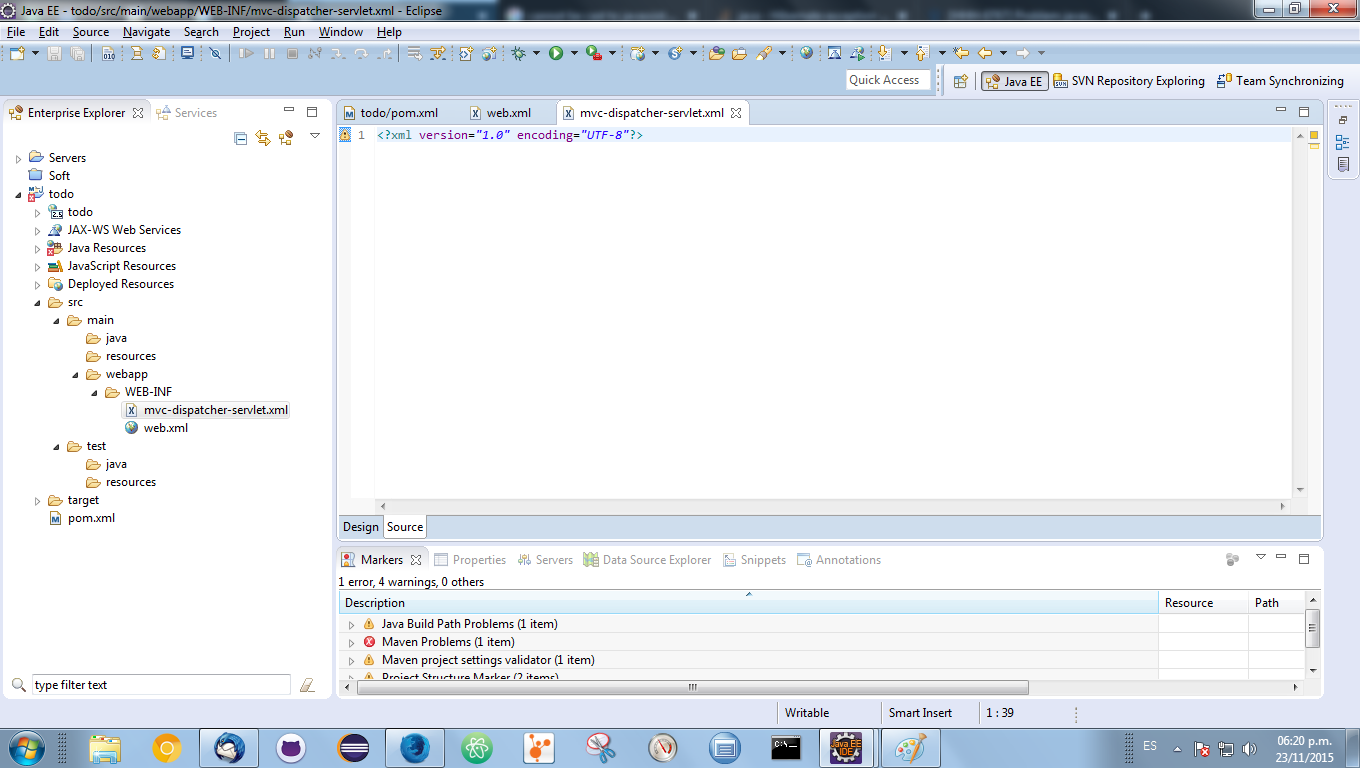This screenshot has height=768, width=1360.
Task: Click the Outline icon in right trim
Action: coord(1342,142)
